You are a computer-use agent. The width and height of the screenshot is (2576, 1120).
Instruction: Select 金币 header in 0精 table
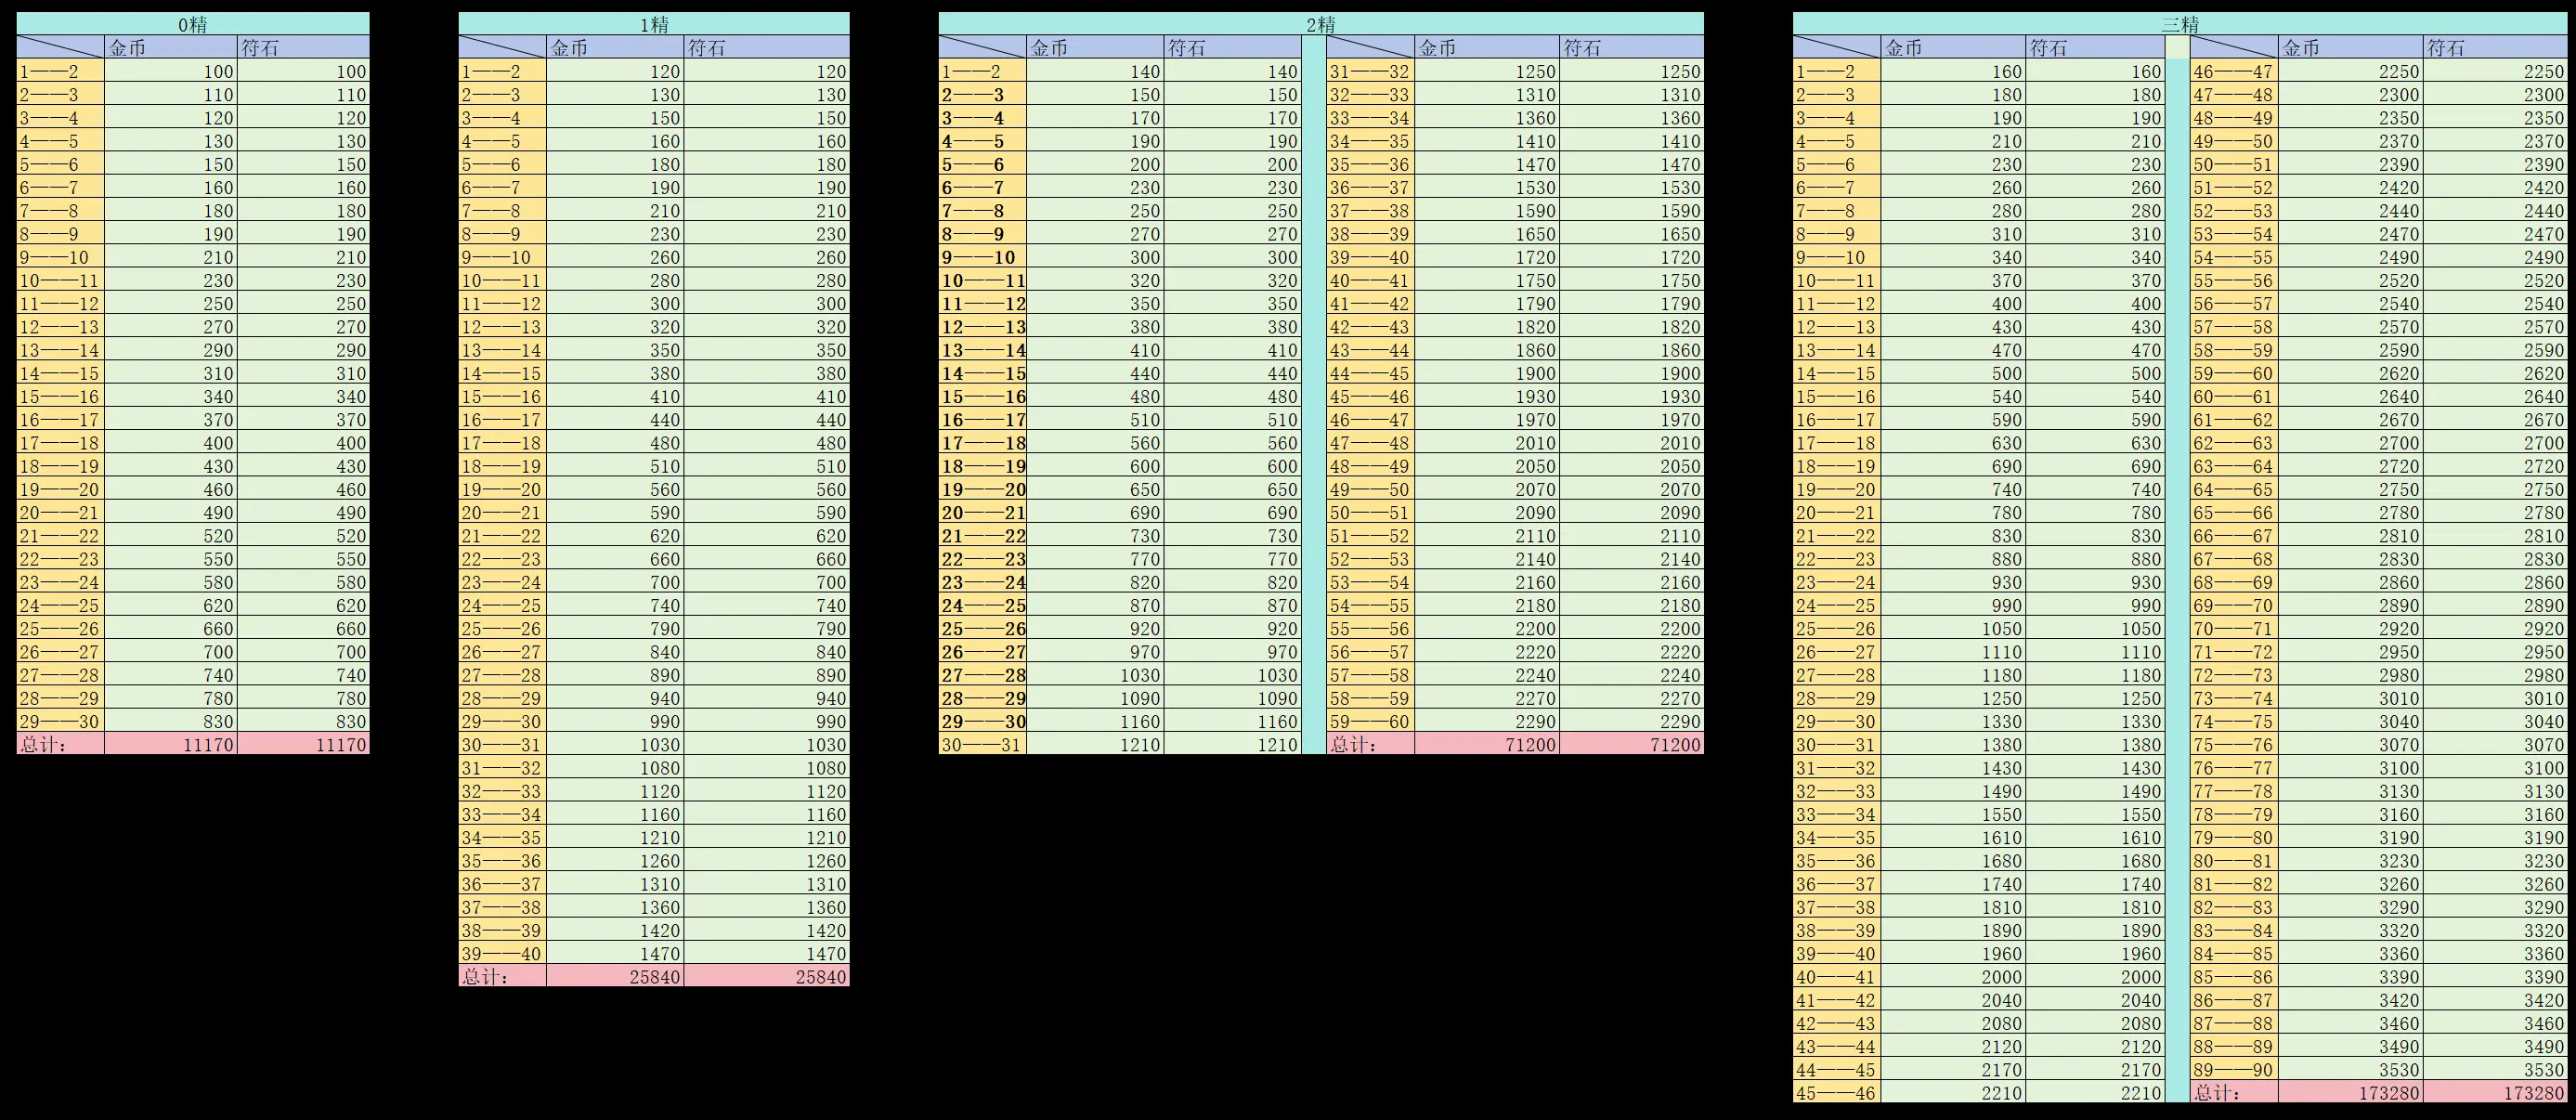click(x=170, y=47)
